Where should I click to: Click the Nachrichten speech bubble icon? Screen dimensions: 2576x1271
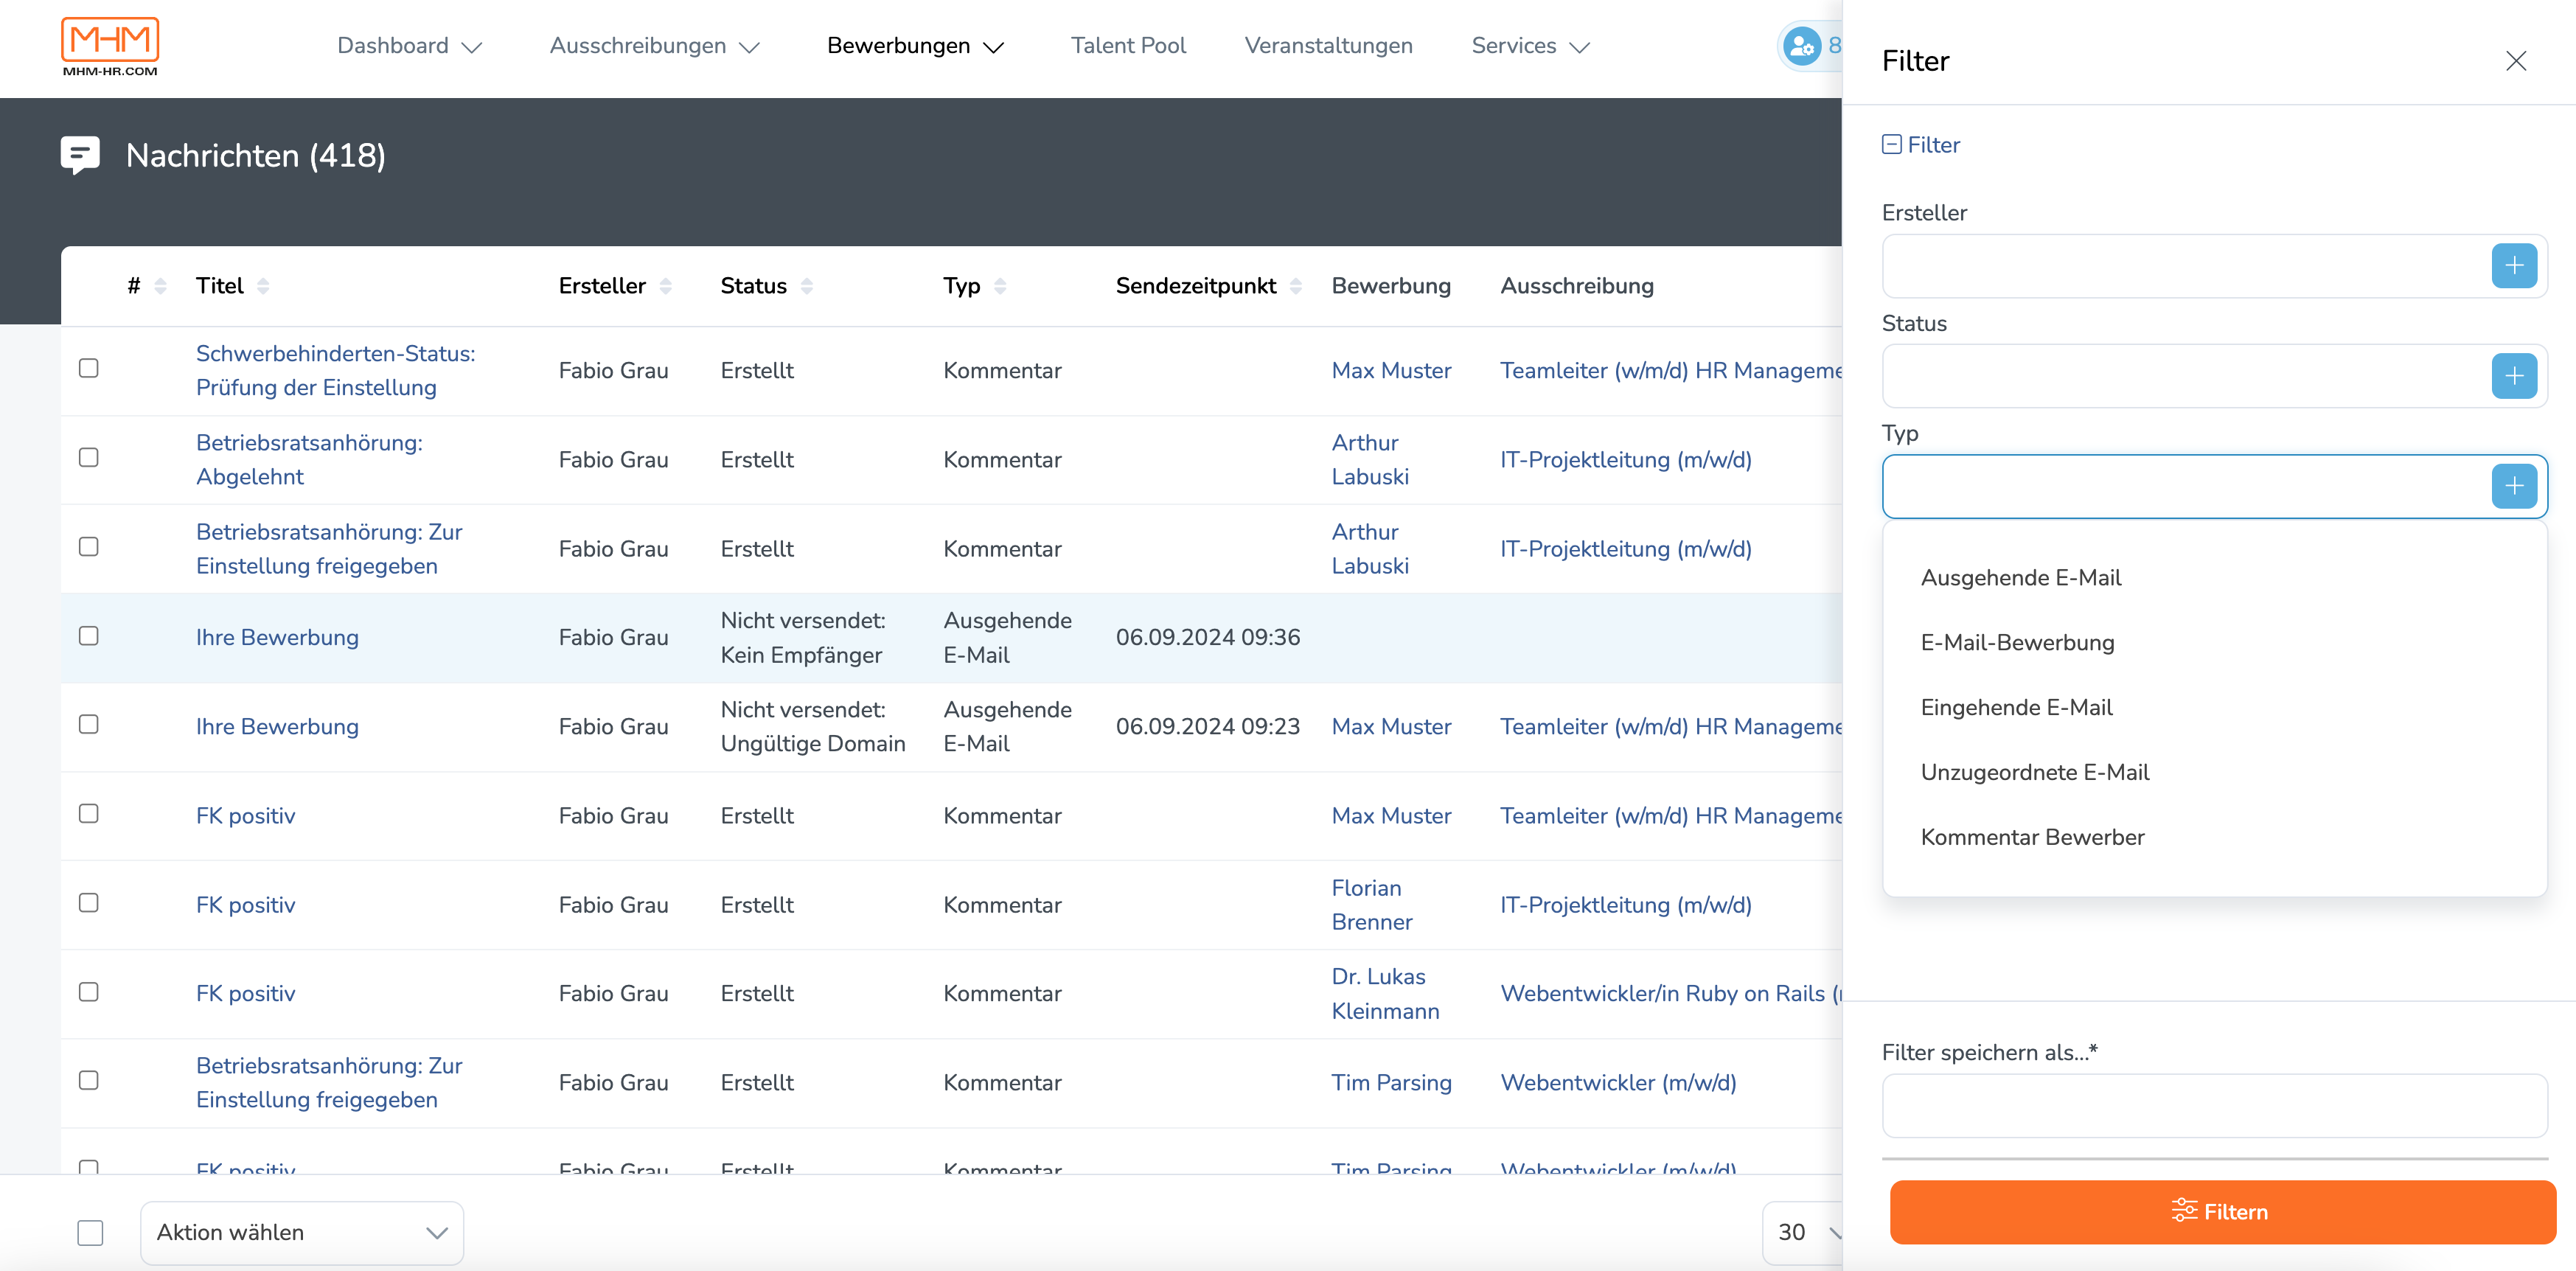[80, 155]
